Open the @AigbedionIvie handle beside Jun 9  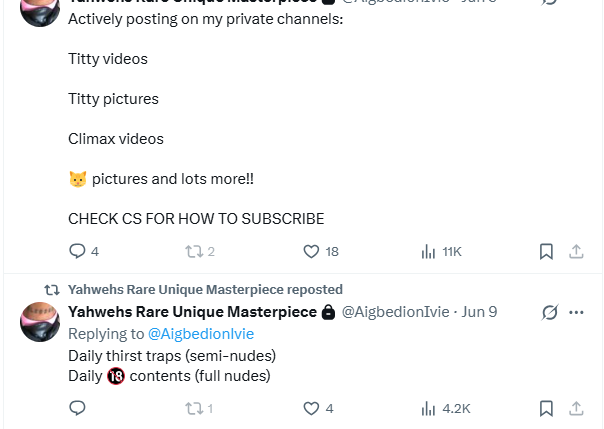[396, 312]
